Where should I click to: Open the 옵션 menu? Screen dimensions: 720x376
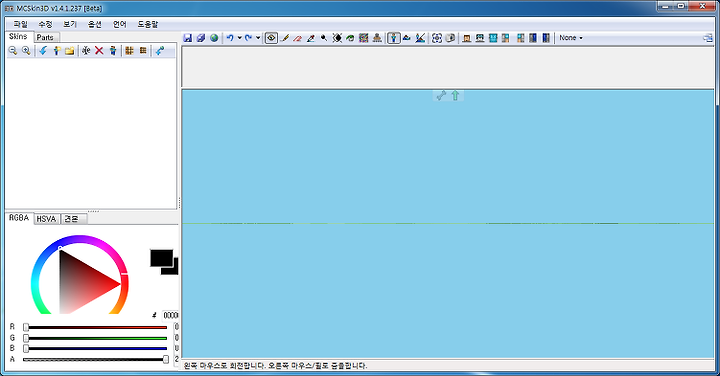(x=95, y=24)
